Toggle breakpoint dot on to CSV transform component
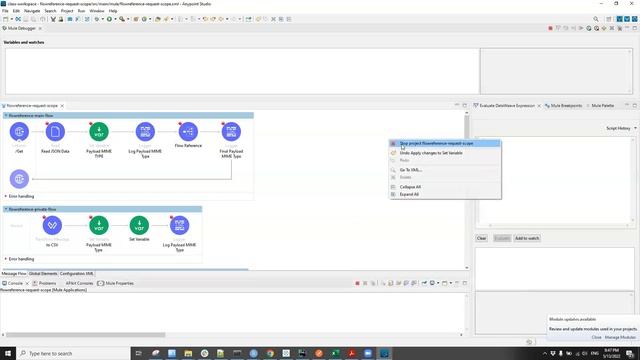This screenshot has width=640, height=360. pos(44,217)
